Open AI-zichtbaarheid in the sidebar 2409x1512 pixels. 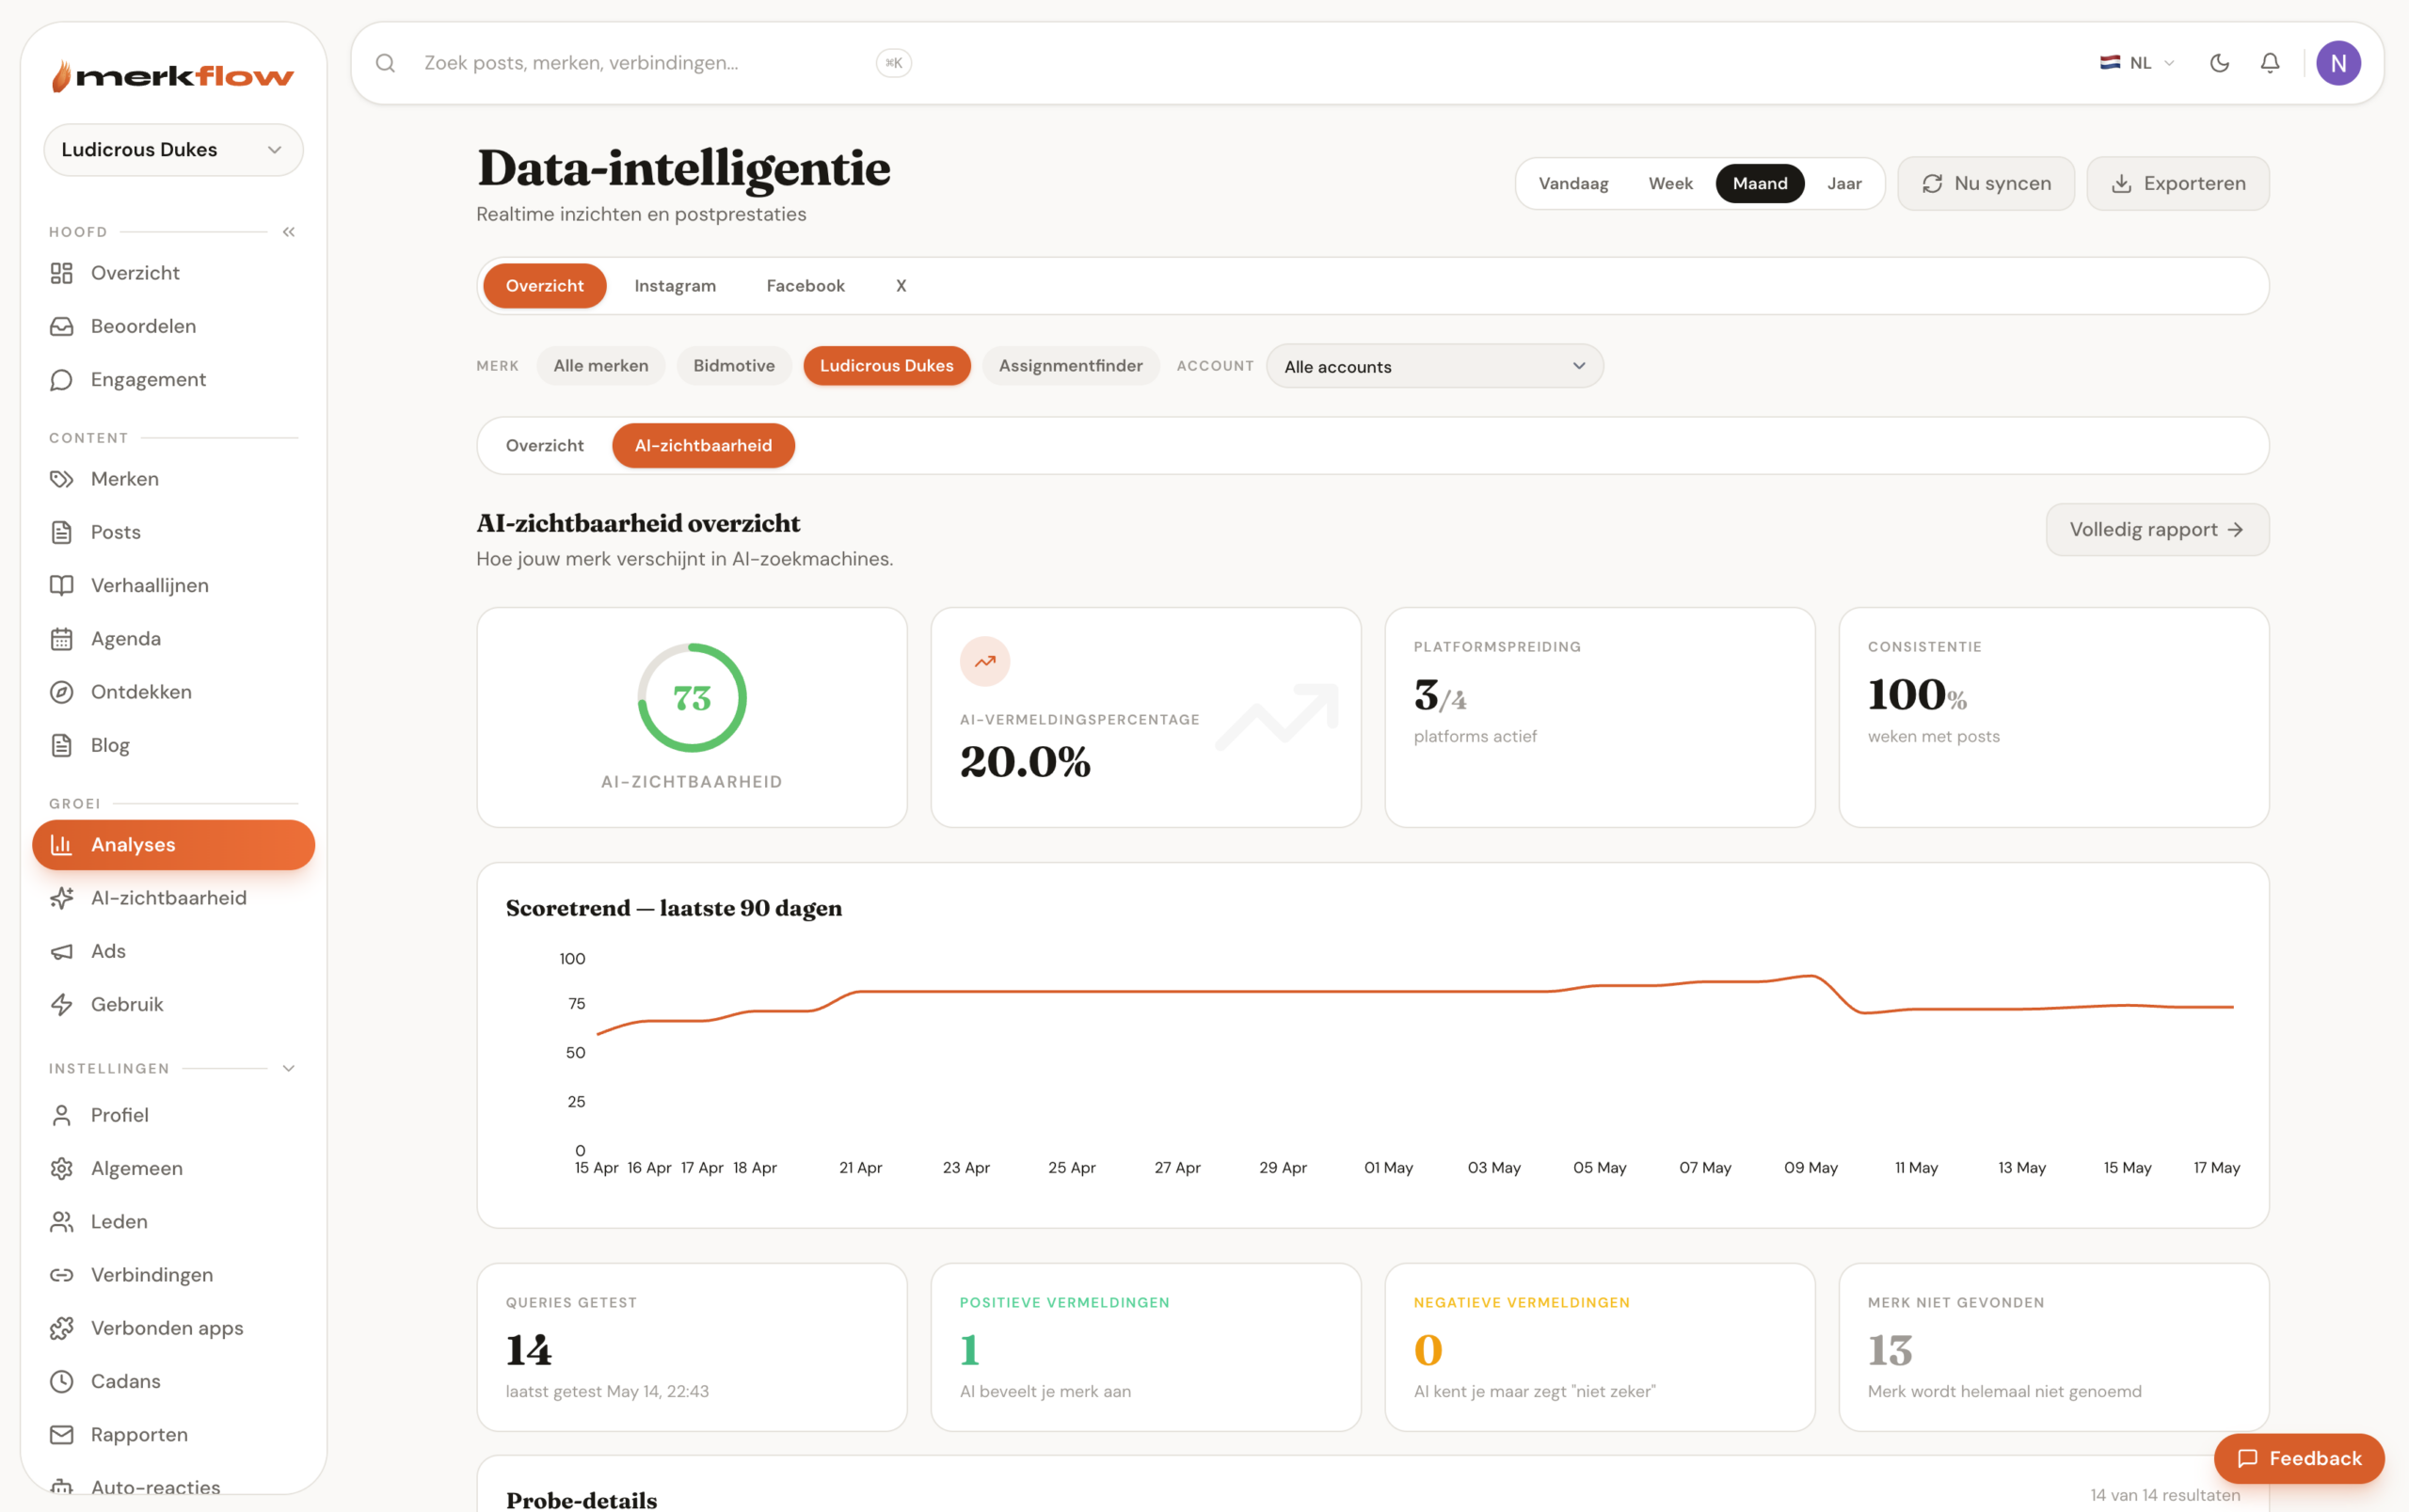click(173, 898)
